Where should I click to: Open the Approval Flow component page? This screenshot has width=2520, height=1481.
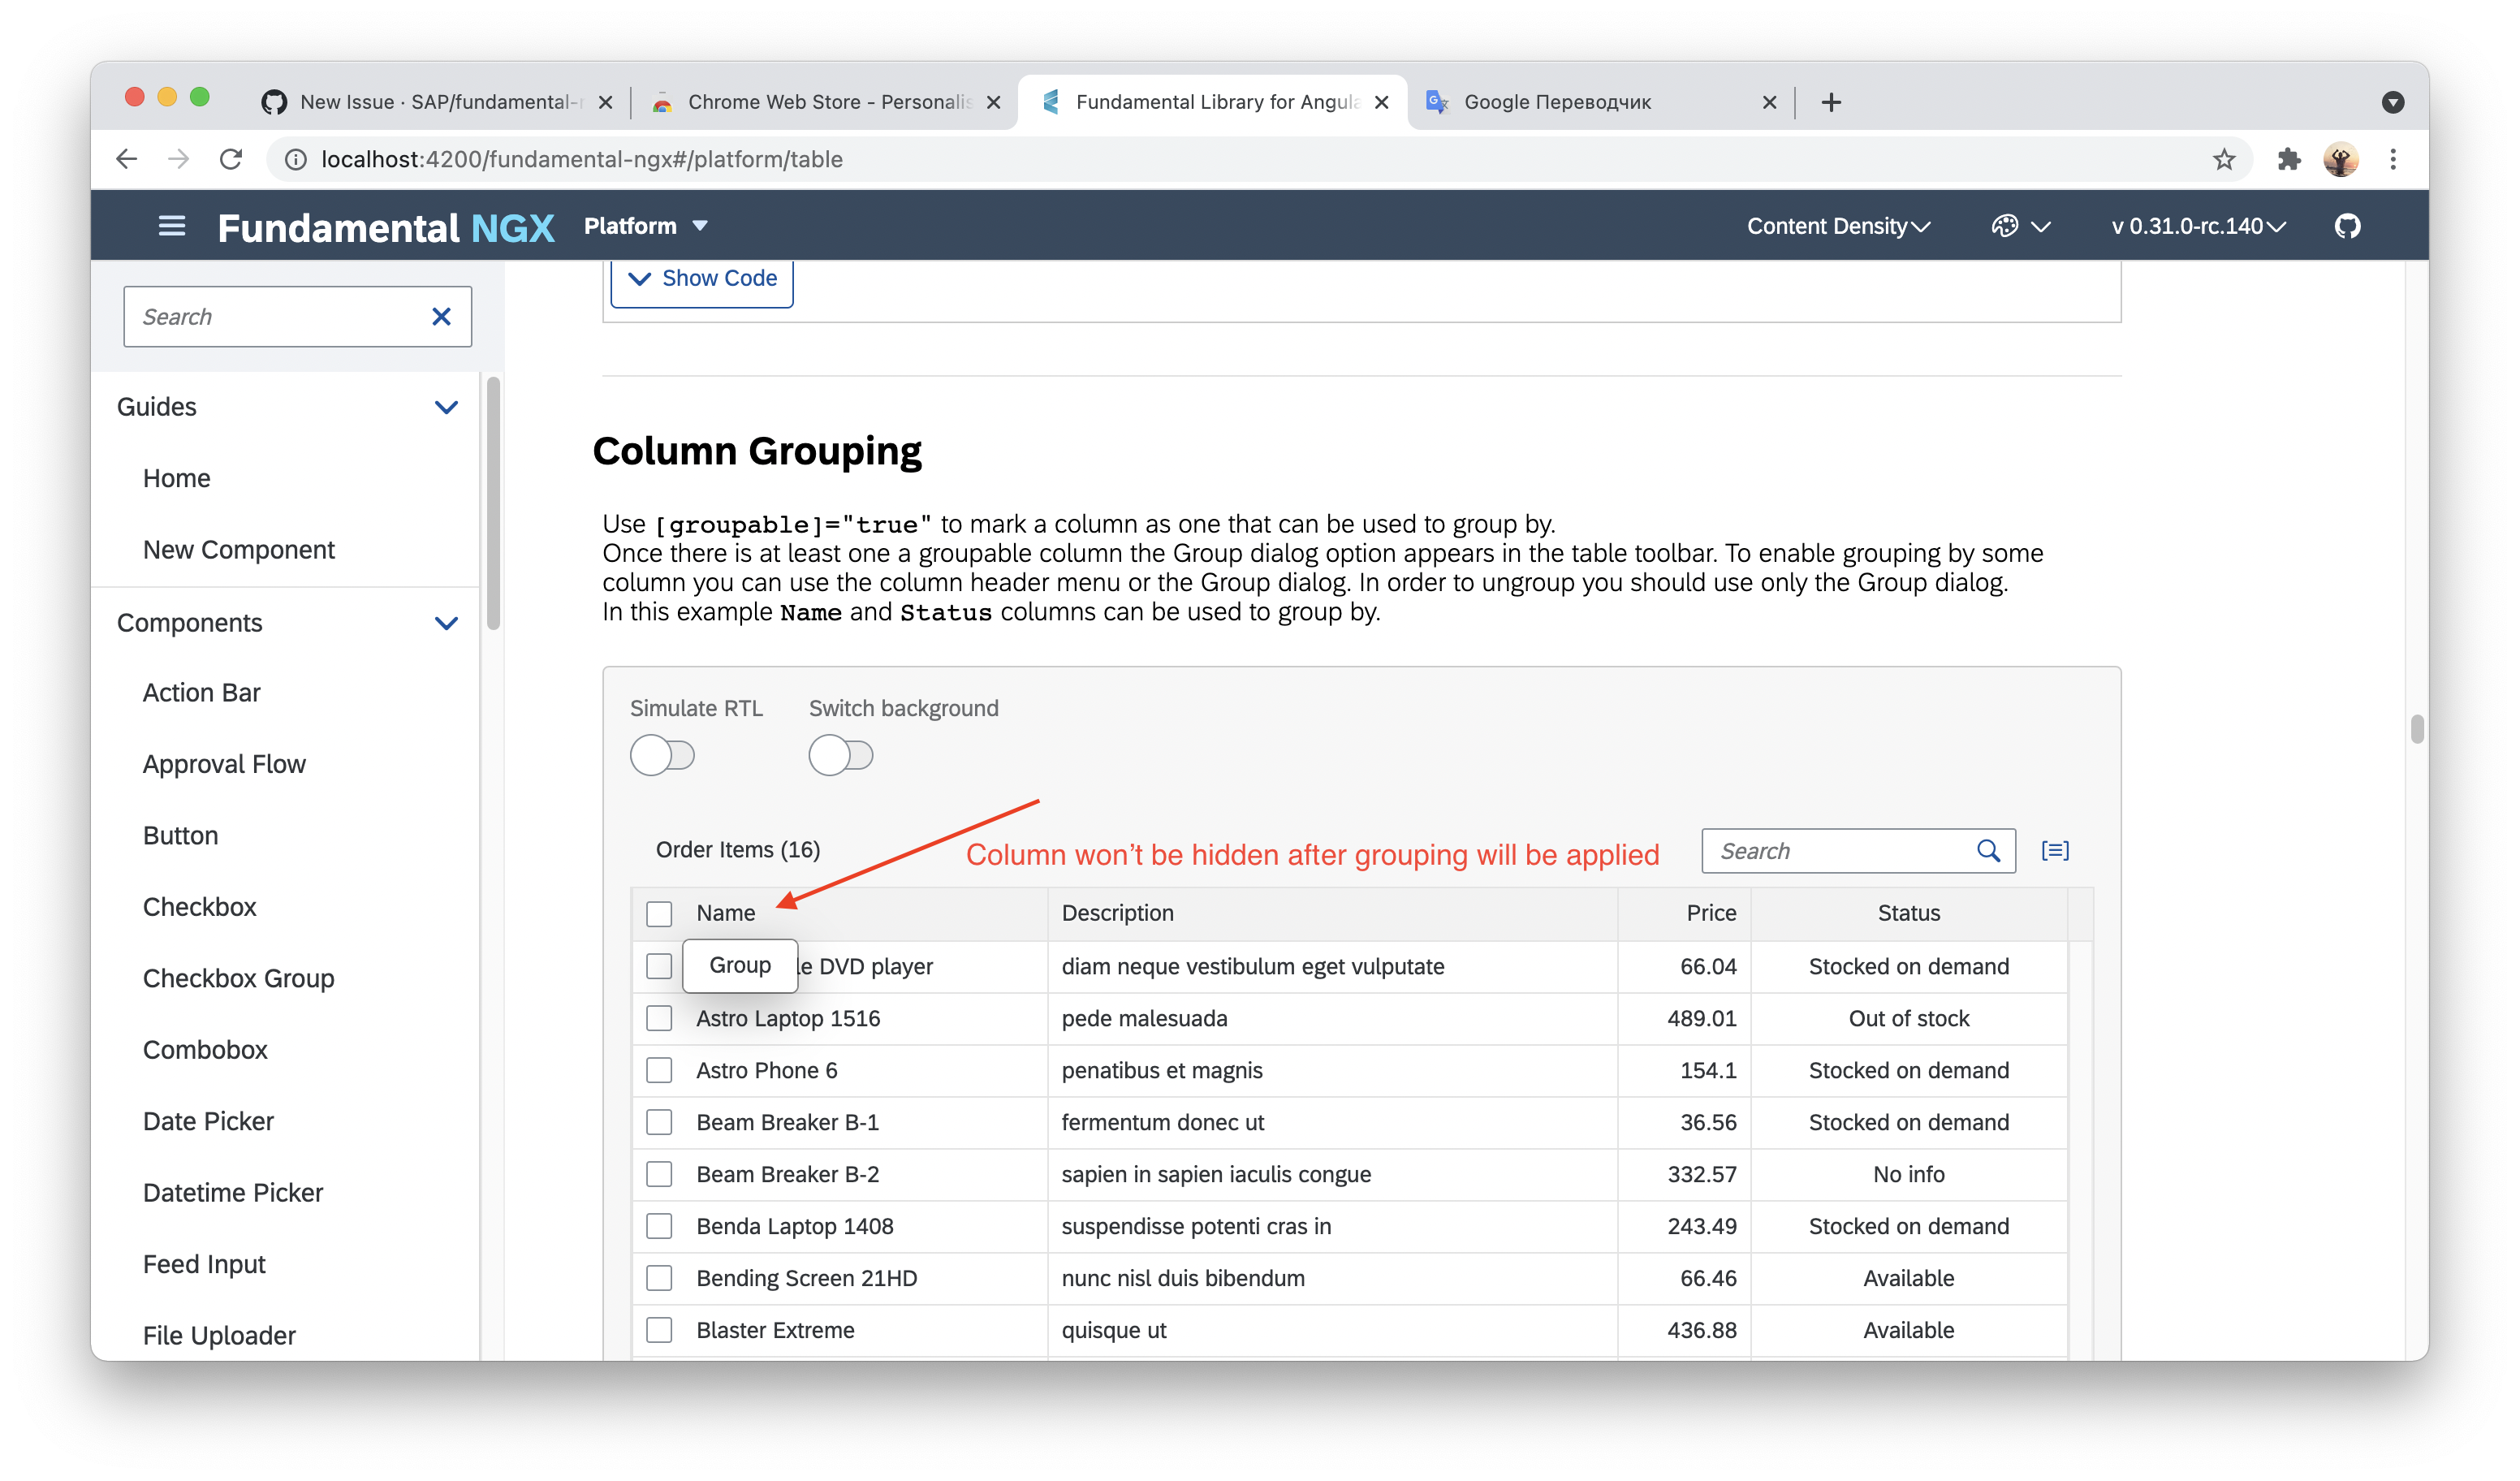pos(224,765)
